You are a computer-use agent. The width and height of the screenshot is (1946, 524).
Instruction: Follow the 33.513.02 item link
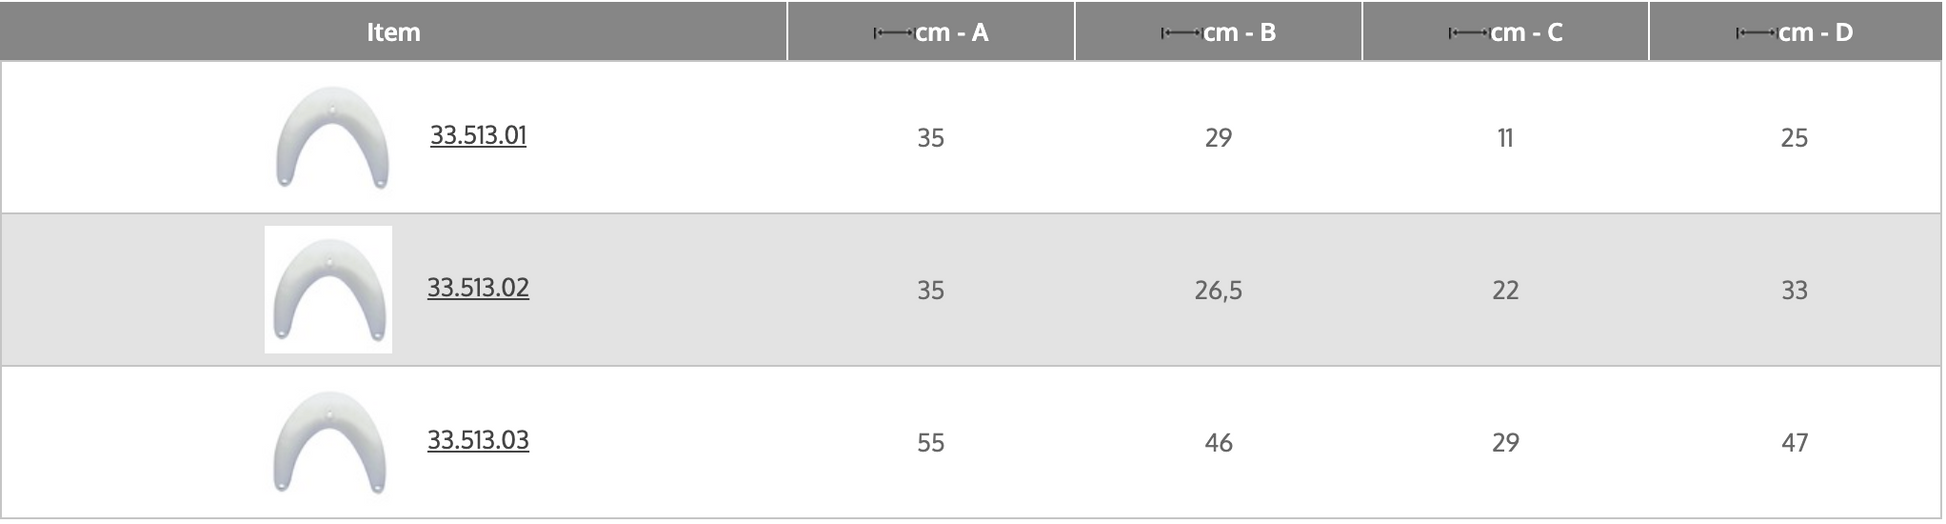(x=478, y=288)
